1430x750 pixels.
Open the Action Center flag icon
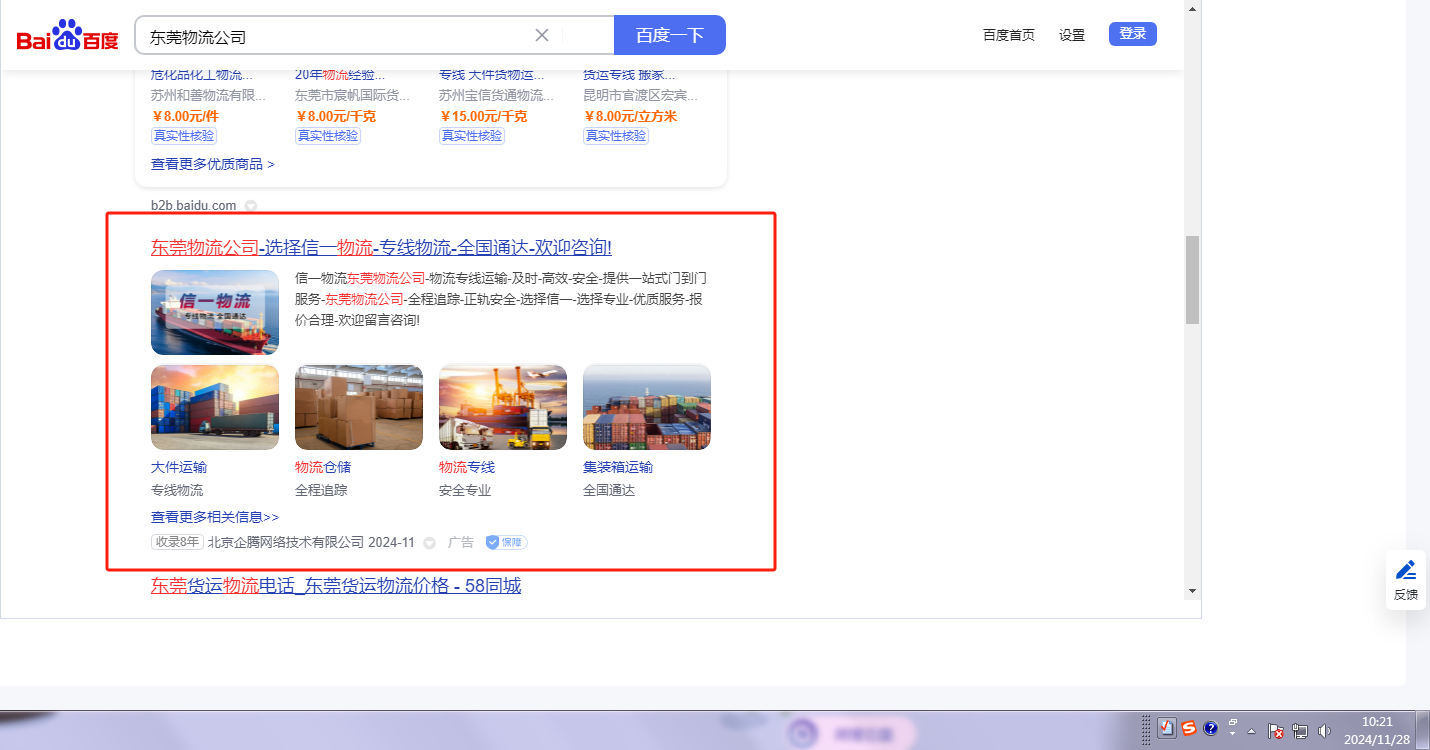[1276, 731]
